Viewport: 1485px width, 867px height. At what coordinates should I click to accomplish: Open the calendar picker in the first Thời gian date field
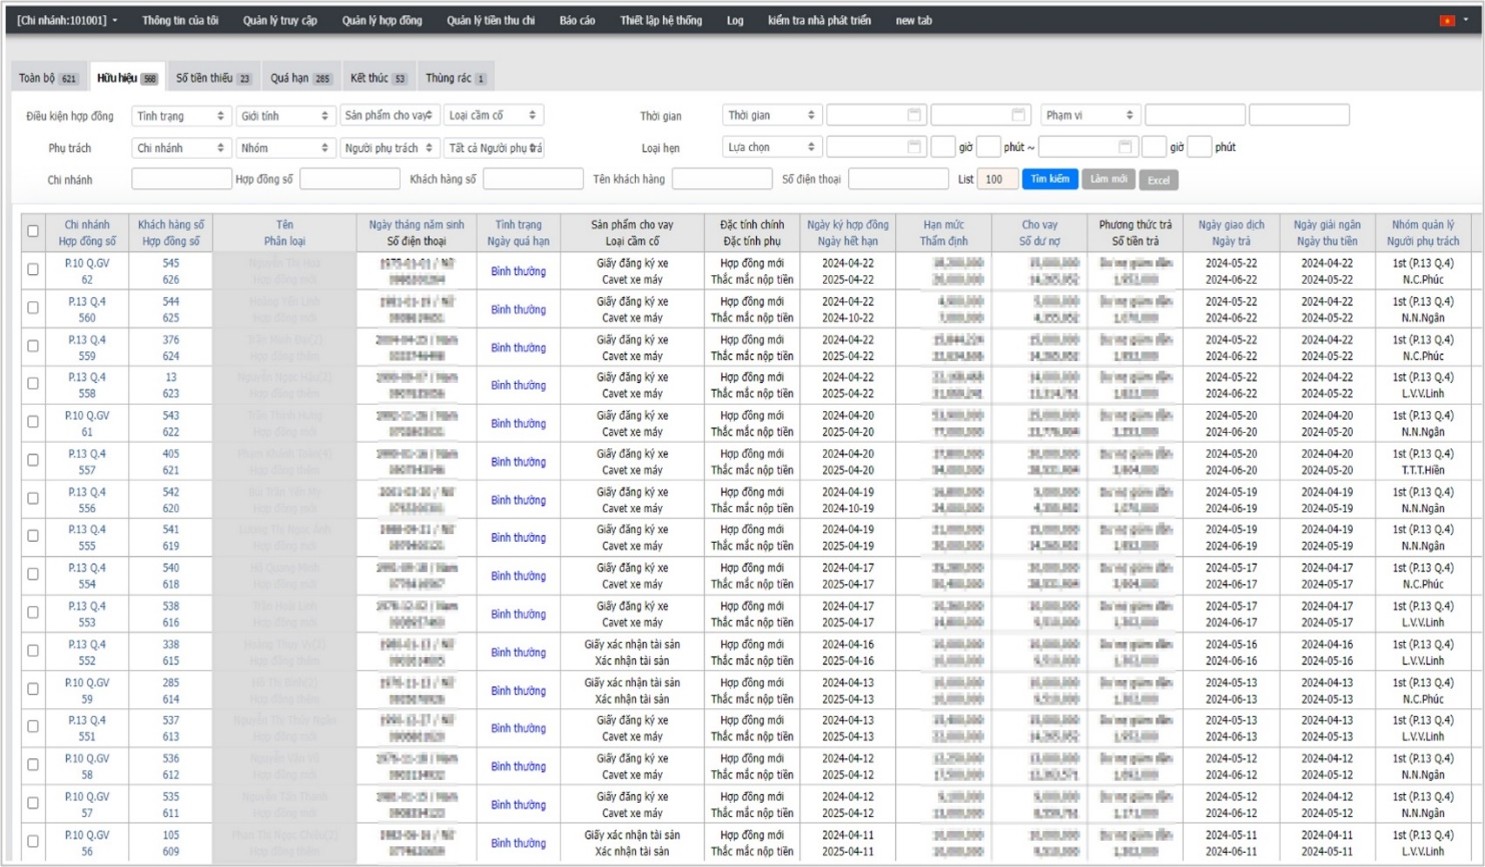pos(913,116)
